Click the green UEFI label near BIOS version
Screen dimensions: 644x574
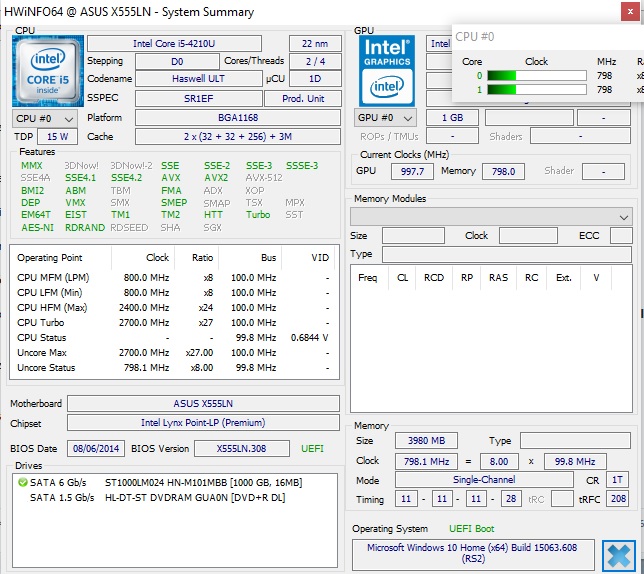pyautogui.click(x=312, y=449)
